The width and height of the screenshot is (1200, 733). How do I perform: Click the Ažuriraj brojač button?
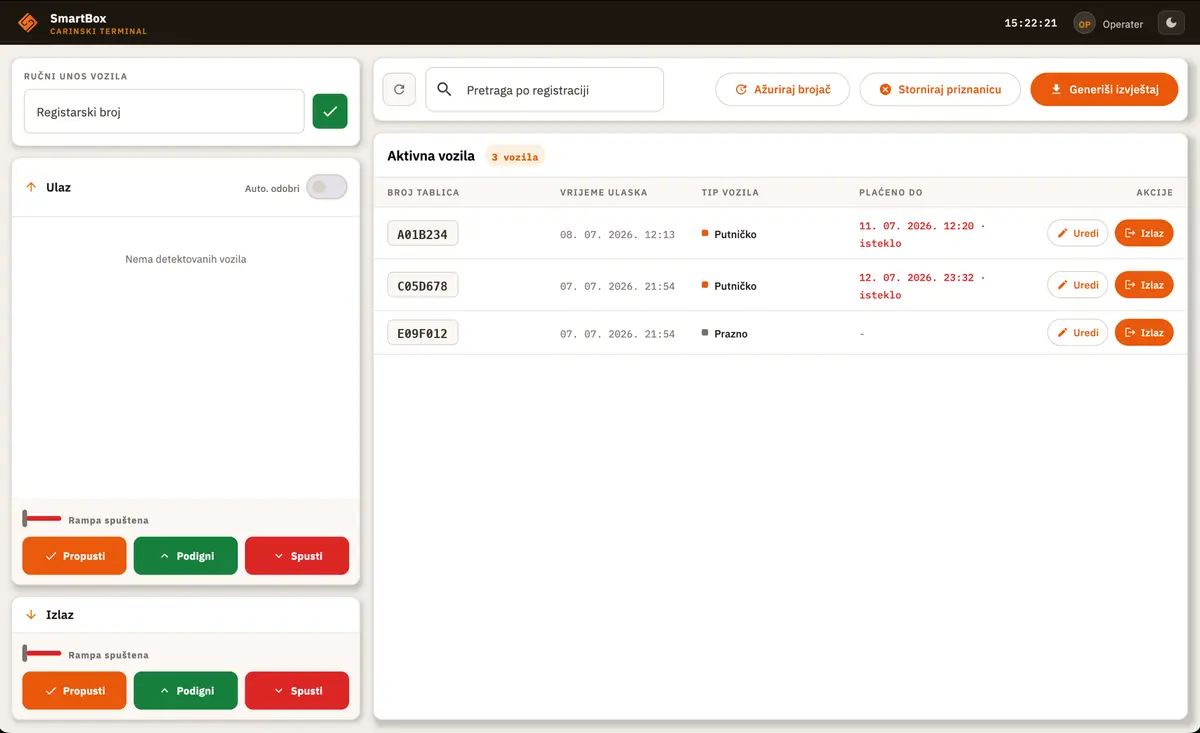coord(782,89)
